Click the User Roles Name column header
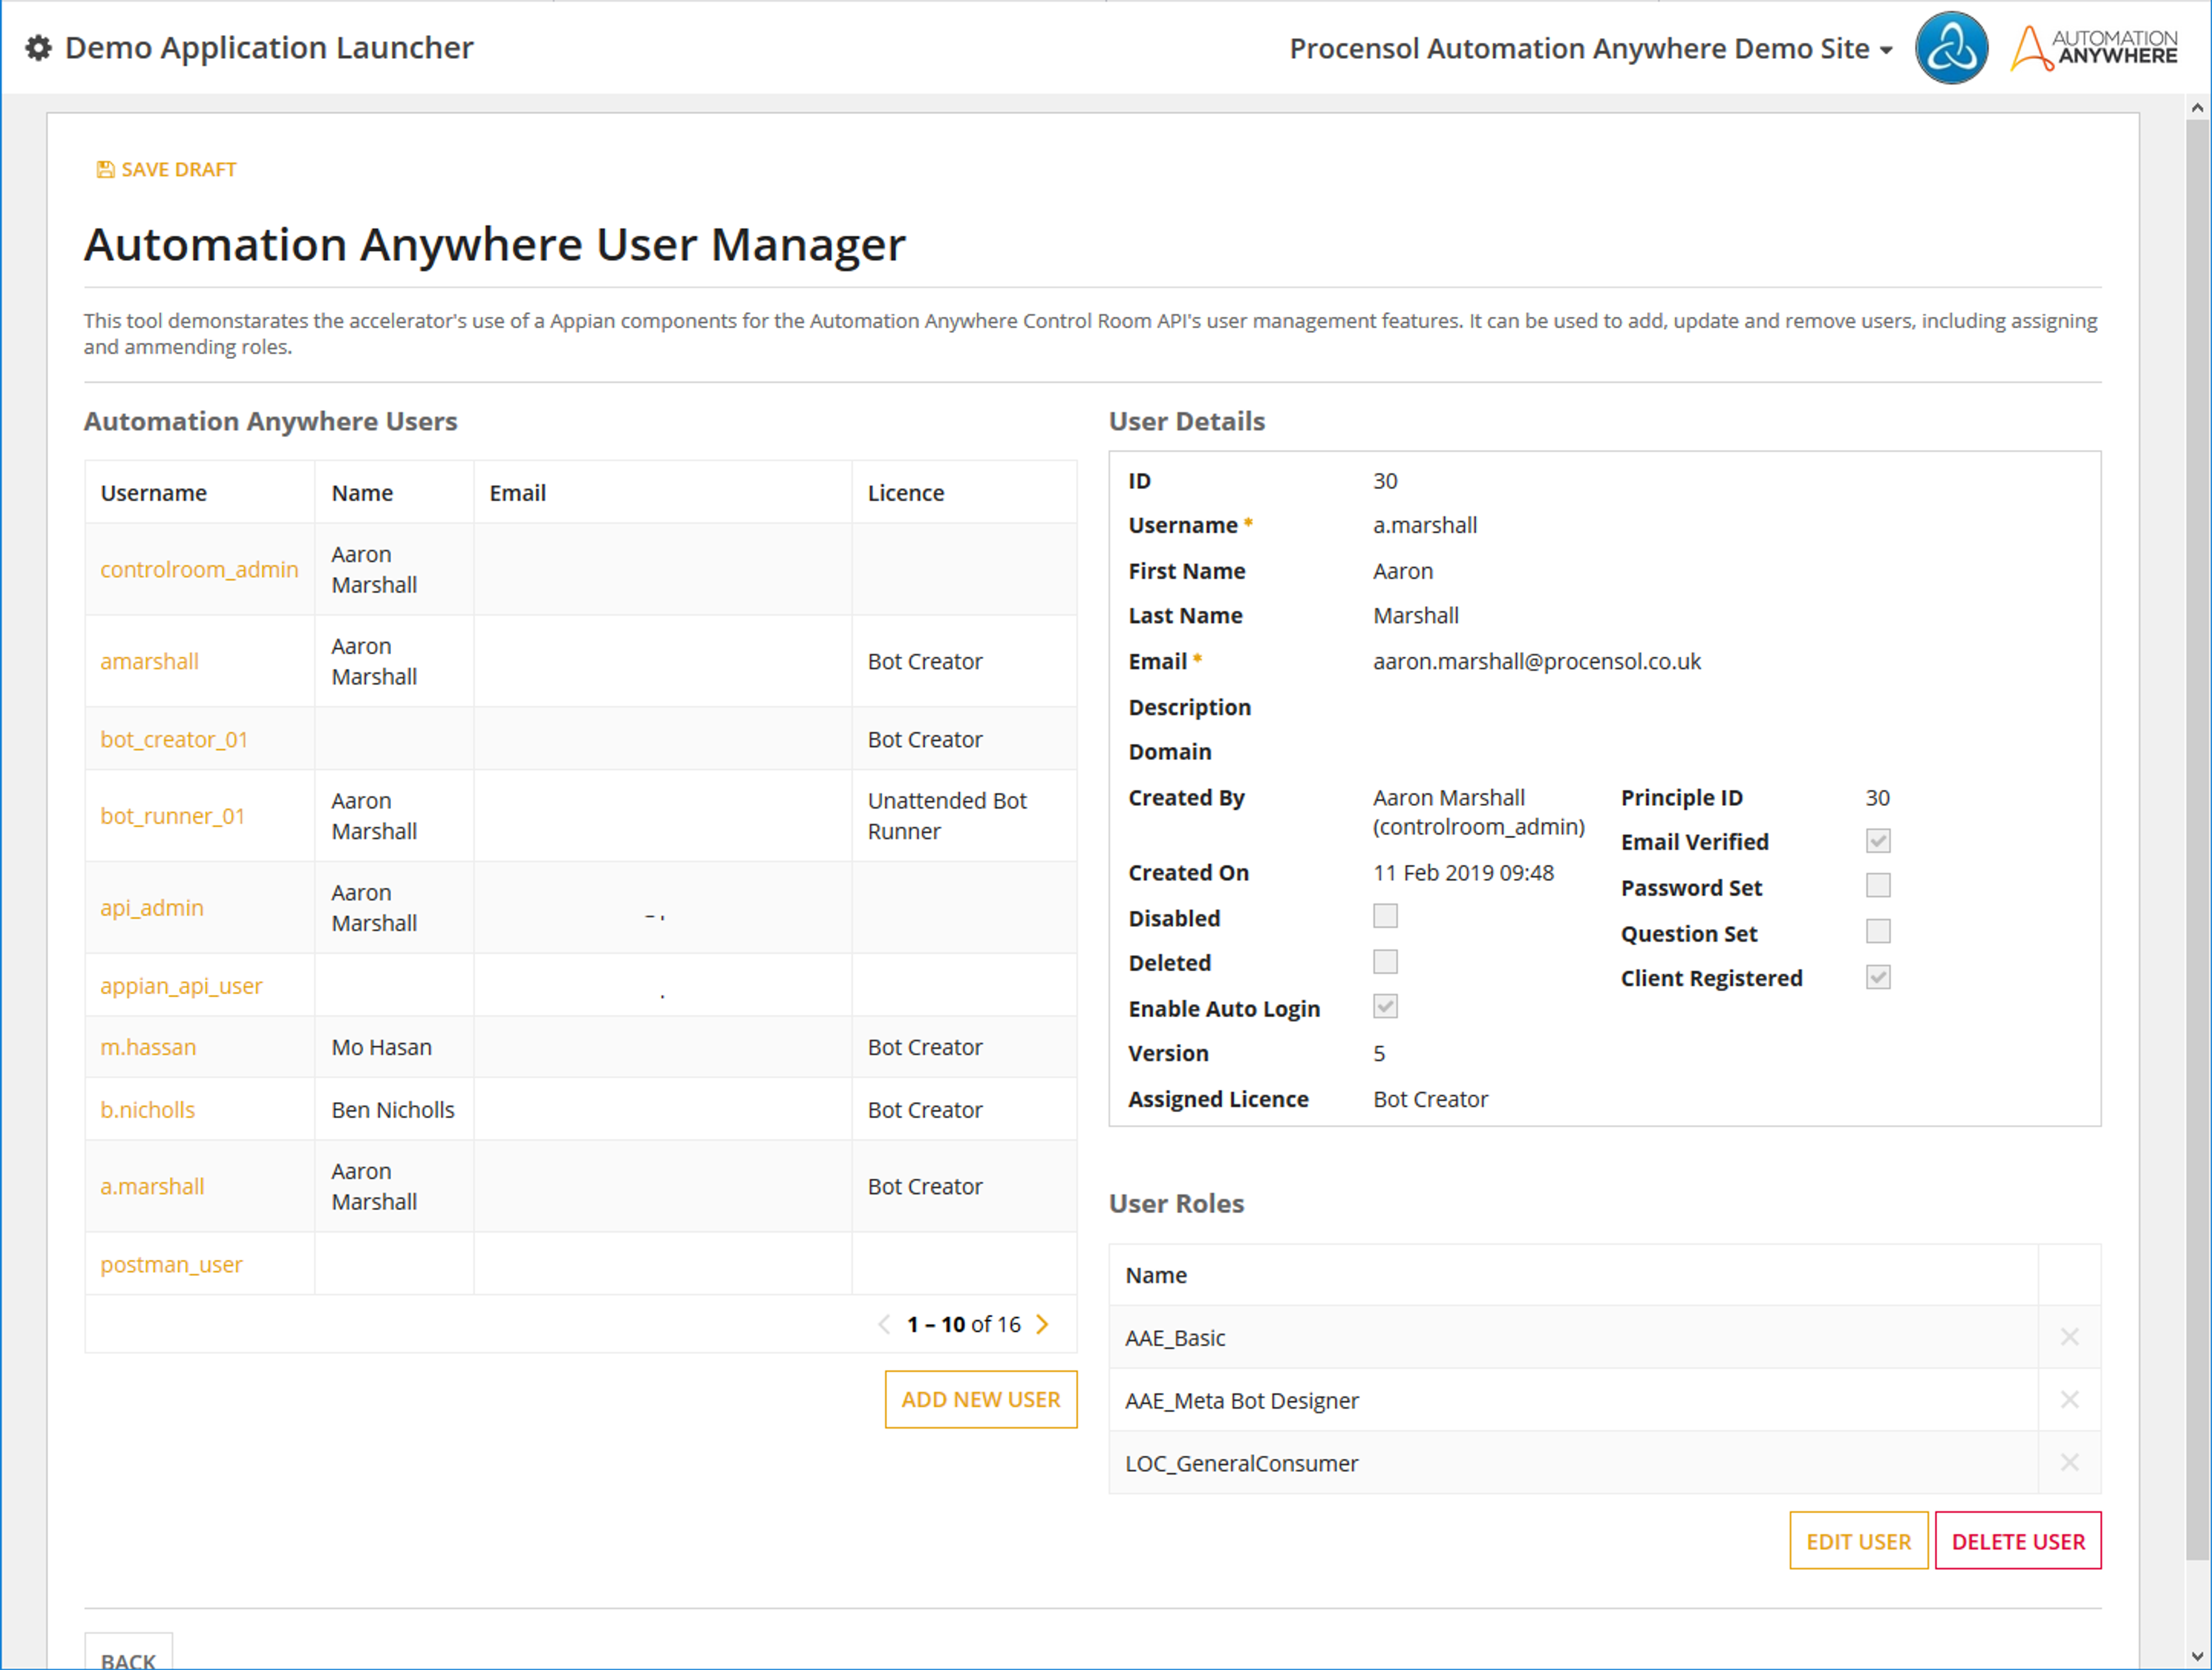Viewport: 2212px width, 1670px height. (x=1156, y=1275)
